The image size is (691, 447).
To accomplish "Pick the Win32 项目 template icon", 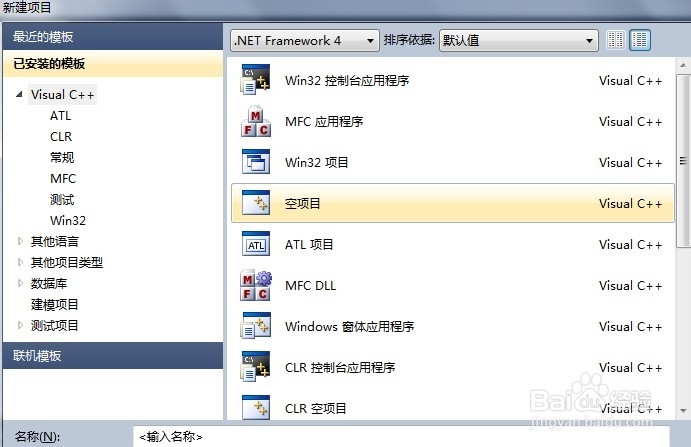I will tap(256, 162).
